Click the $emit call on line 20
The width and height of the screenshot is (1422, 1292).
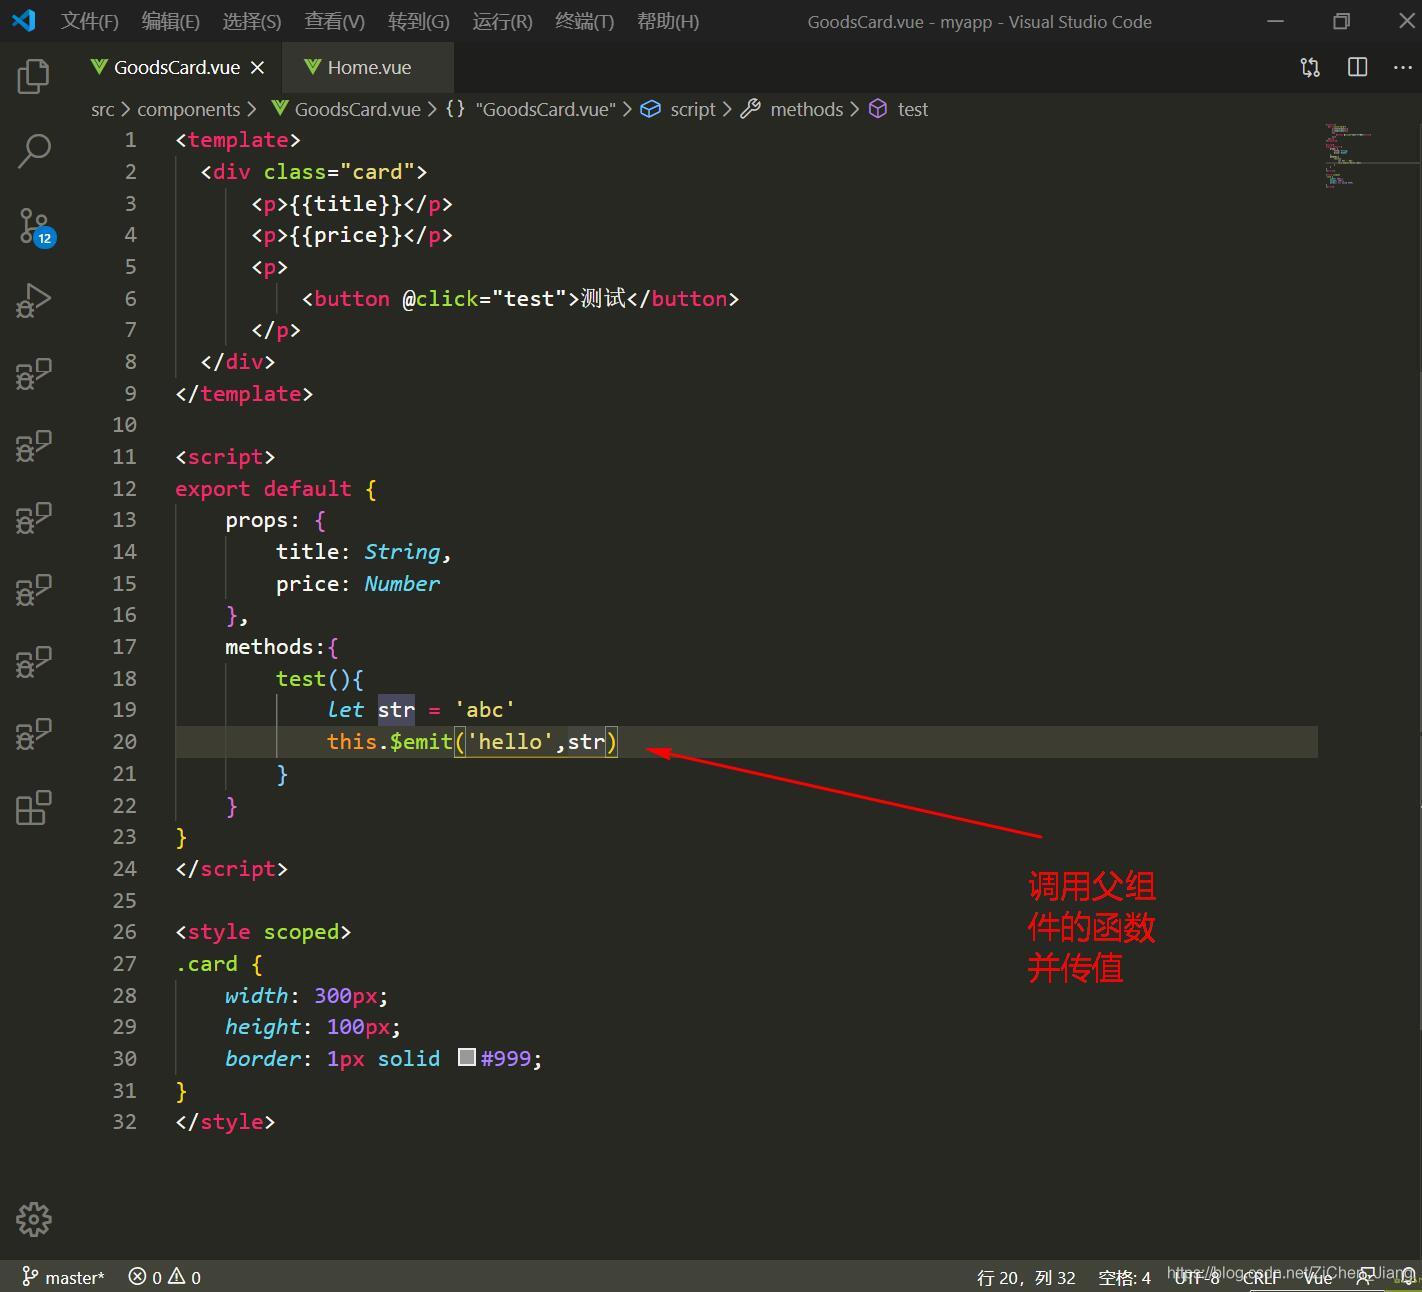(421, 741)
